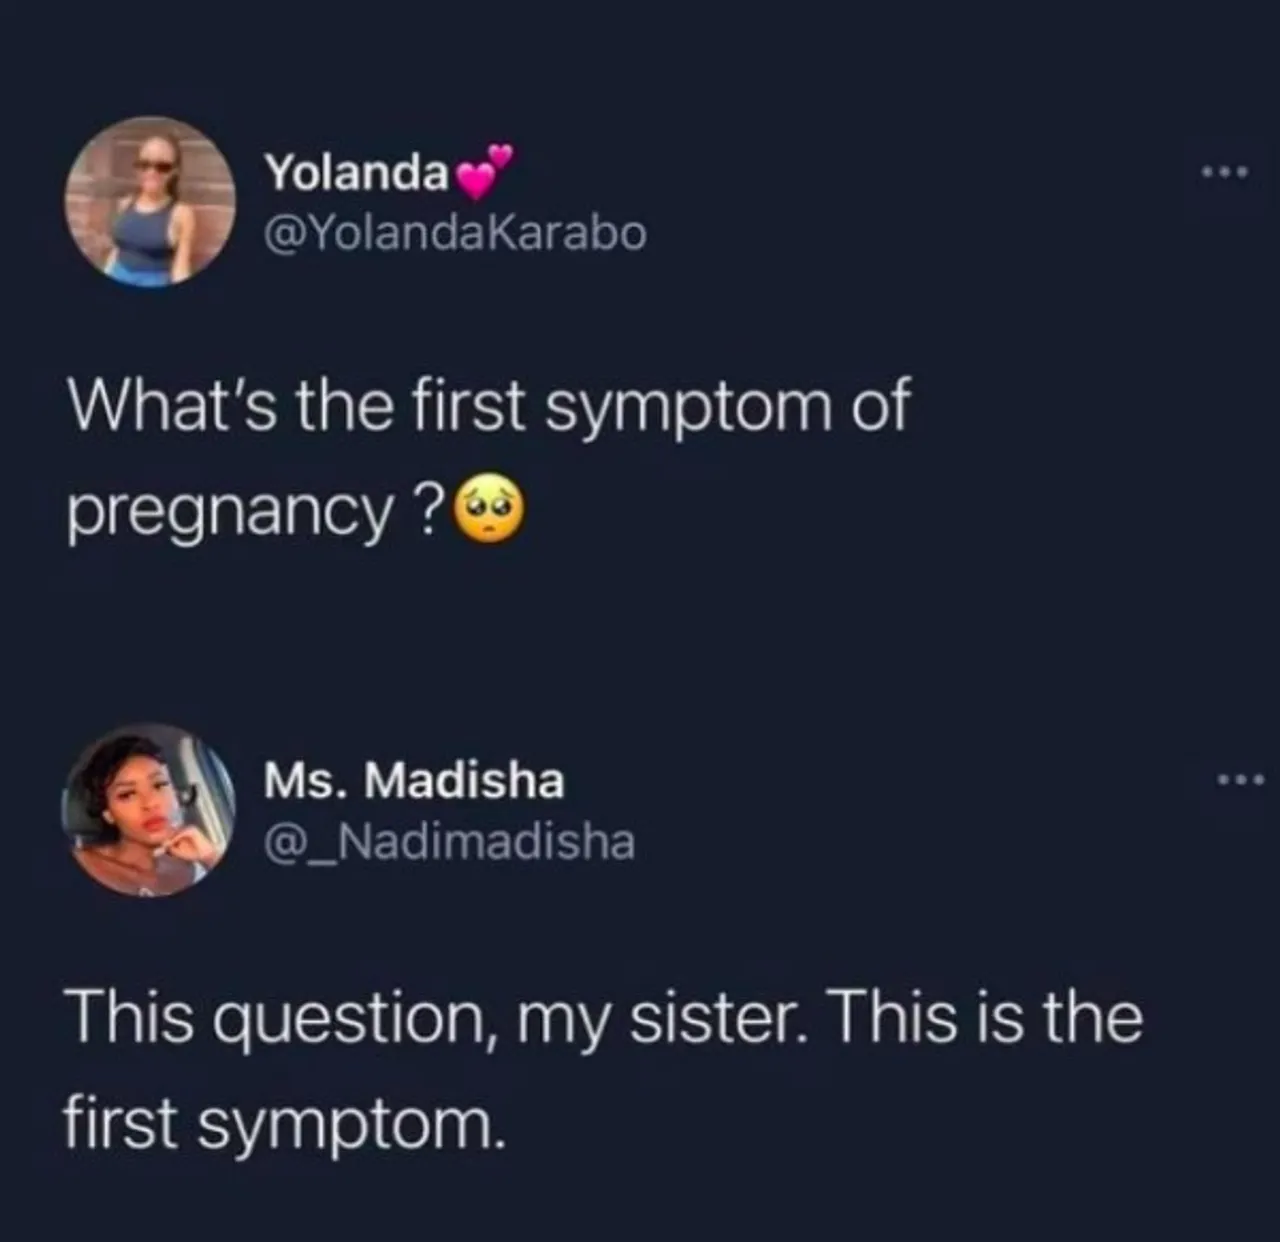Screen dimensions: 1280x1242
Task: Open more options on Yolanda's tweet
Action: coord(1225,172)
